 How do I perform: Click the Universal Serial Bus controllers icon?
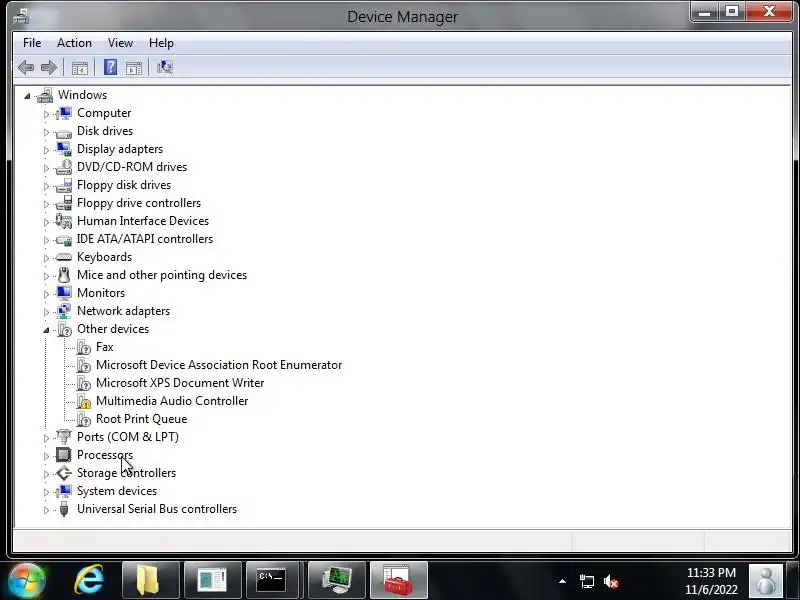click(64, 509)
